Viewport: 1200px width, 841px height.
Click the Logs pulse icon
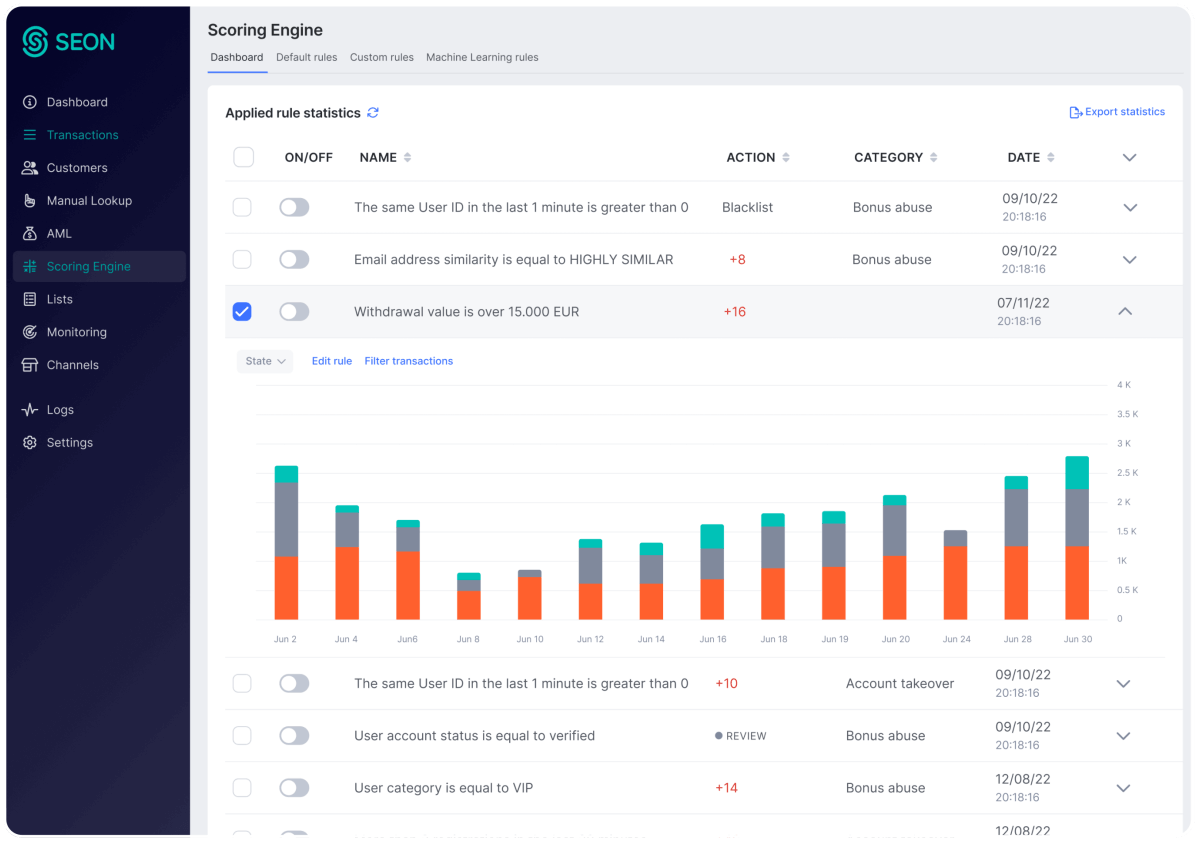[x=30, y=410]
